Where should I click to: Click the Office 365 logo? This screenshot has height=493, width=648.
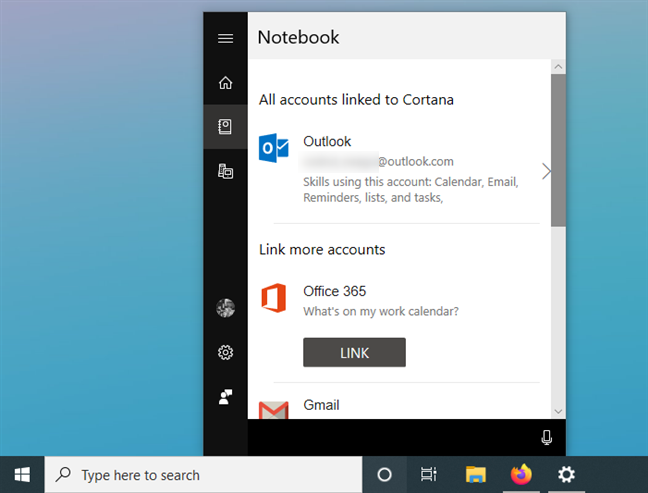[x=274, y=298]
